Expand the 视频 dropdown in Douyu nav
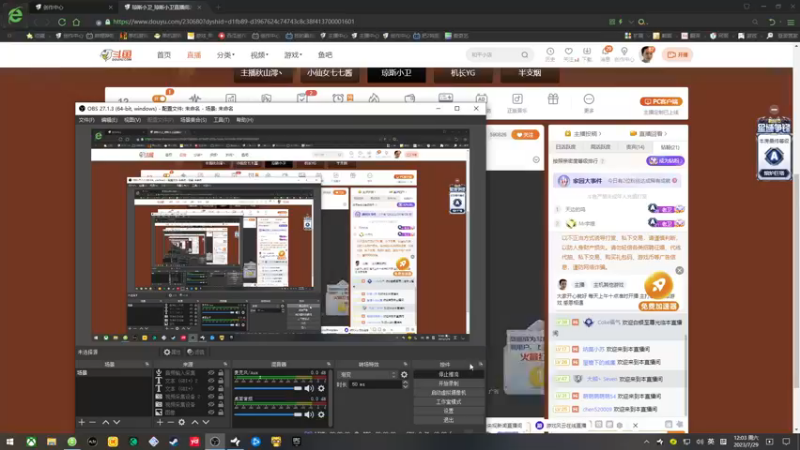Viewport: 800px width, 450px height. [259, 55]
